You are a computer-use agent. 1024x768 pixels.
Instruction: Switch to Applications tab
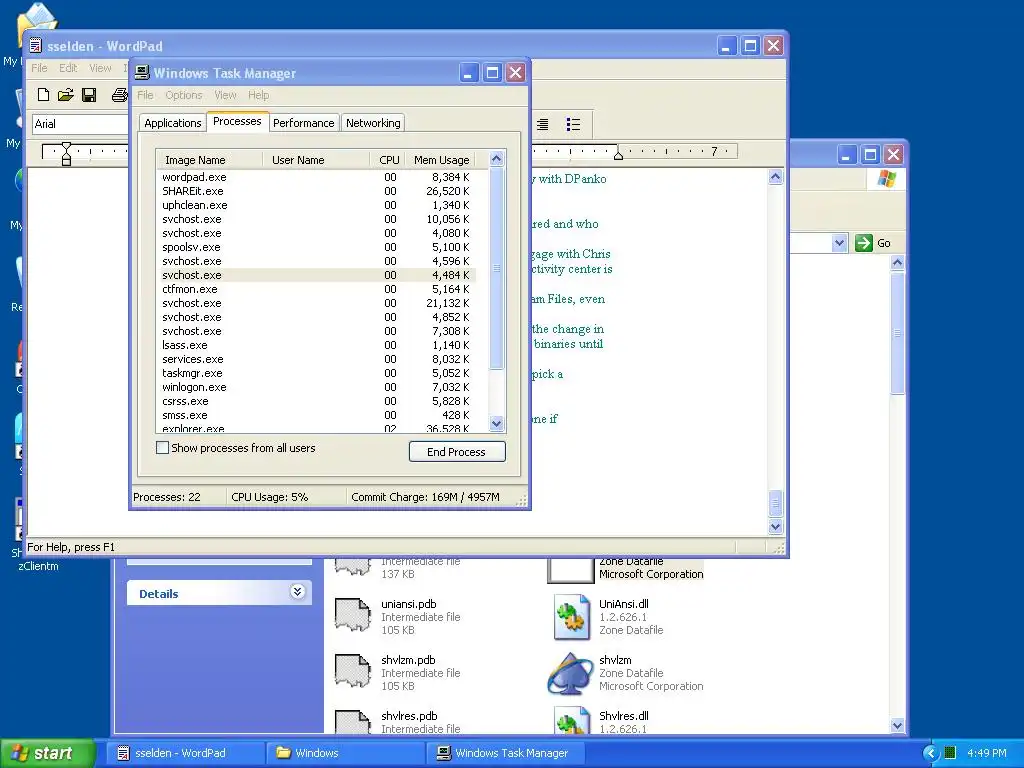click(173, 123)
